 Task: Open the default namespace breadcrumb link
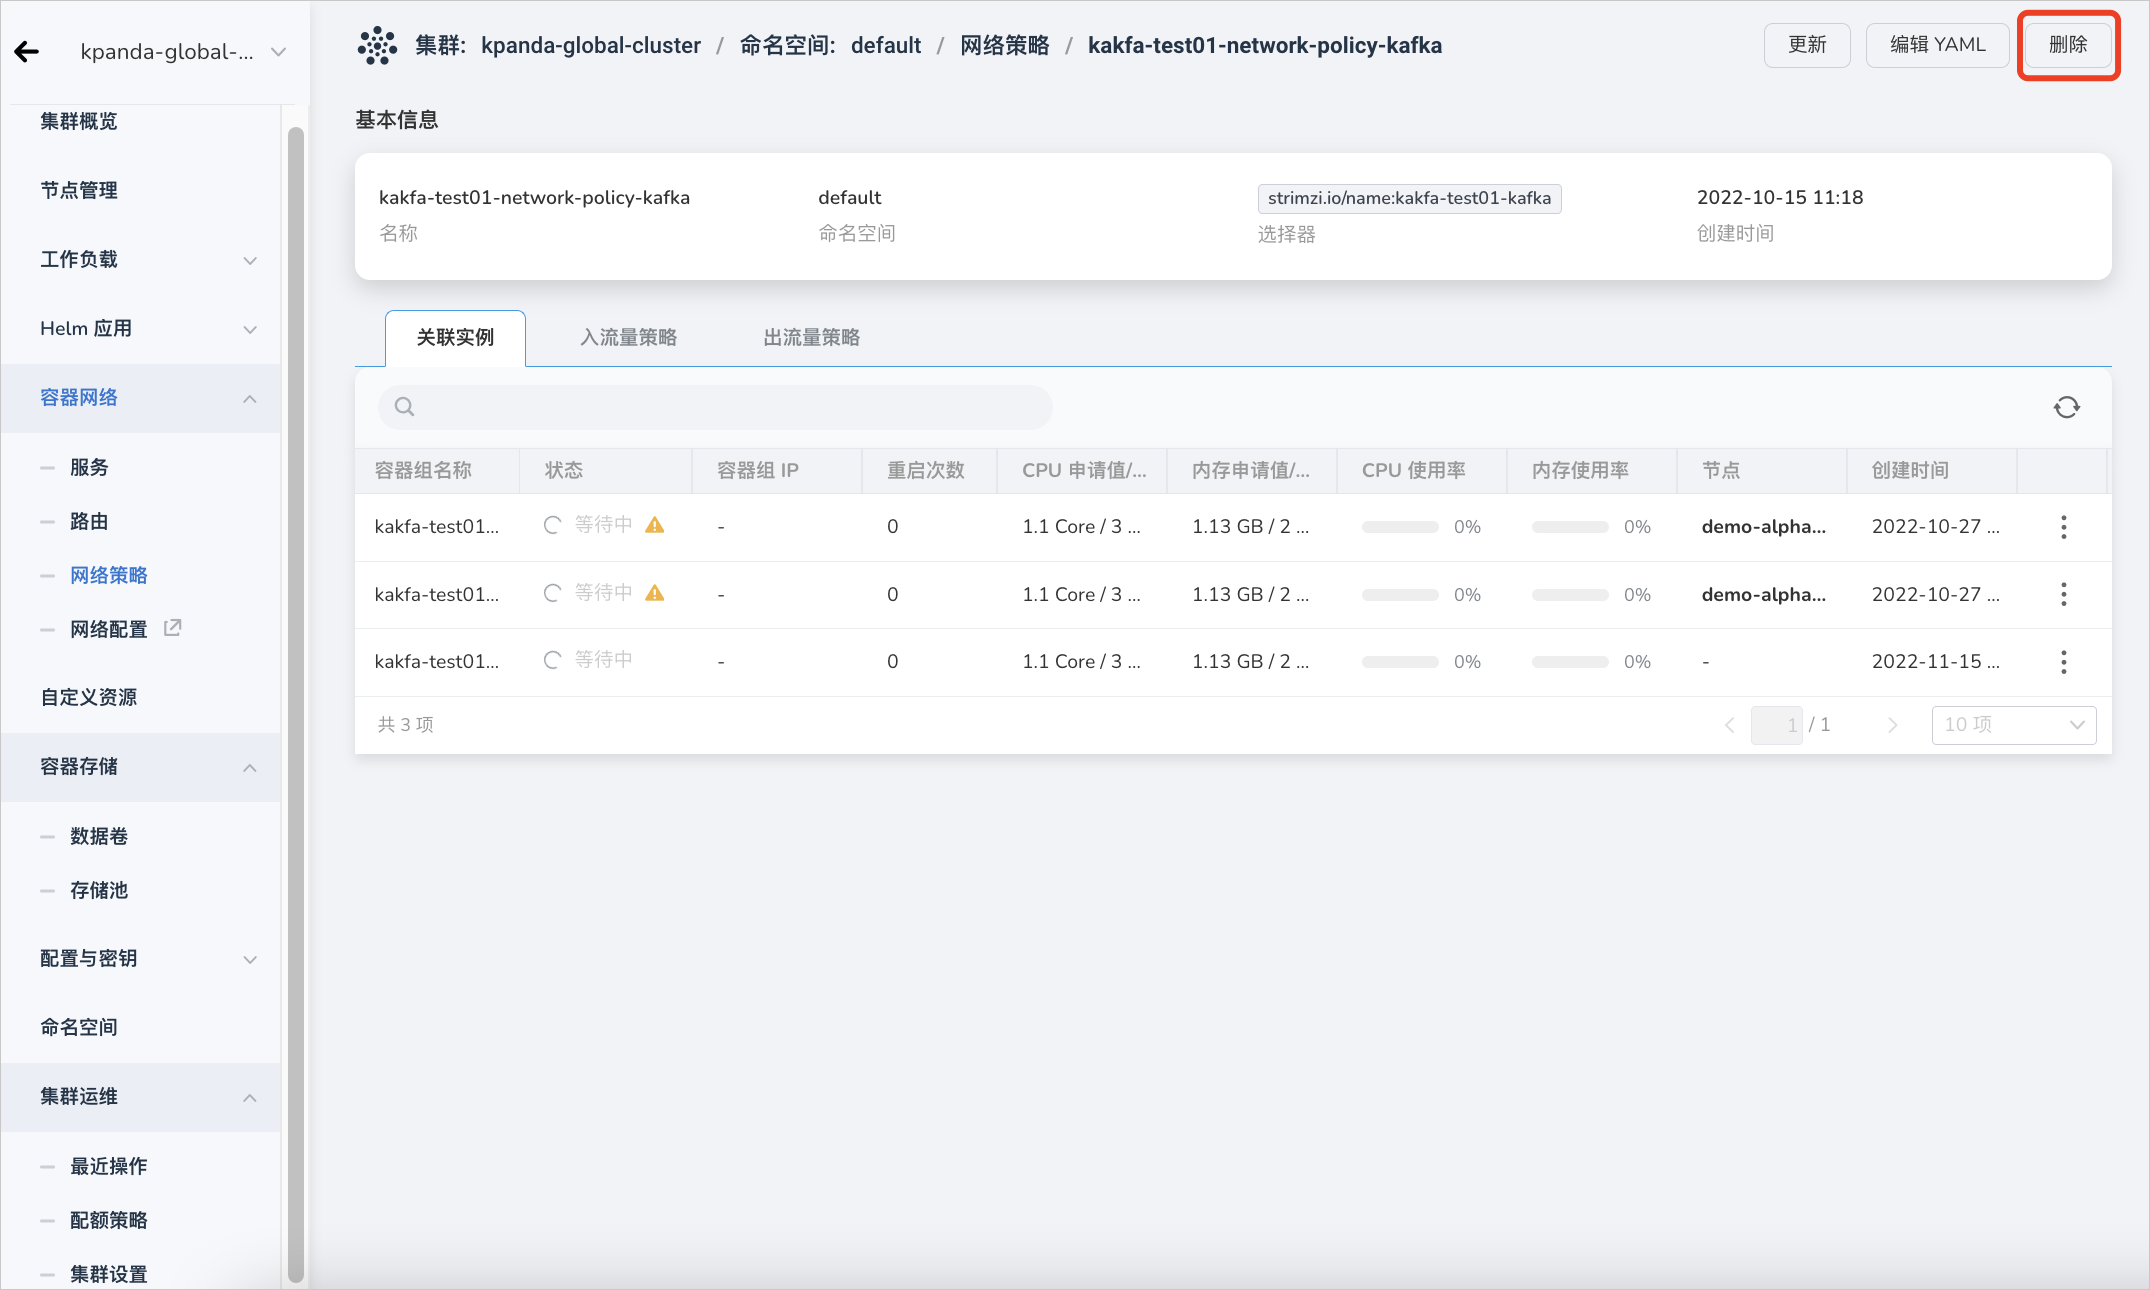click(886, 46)
